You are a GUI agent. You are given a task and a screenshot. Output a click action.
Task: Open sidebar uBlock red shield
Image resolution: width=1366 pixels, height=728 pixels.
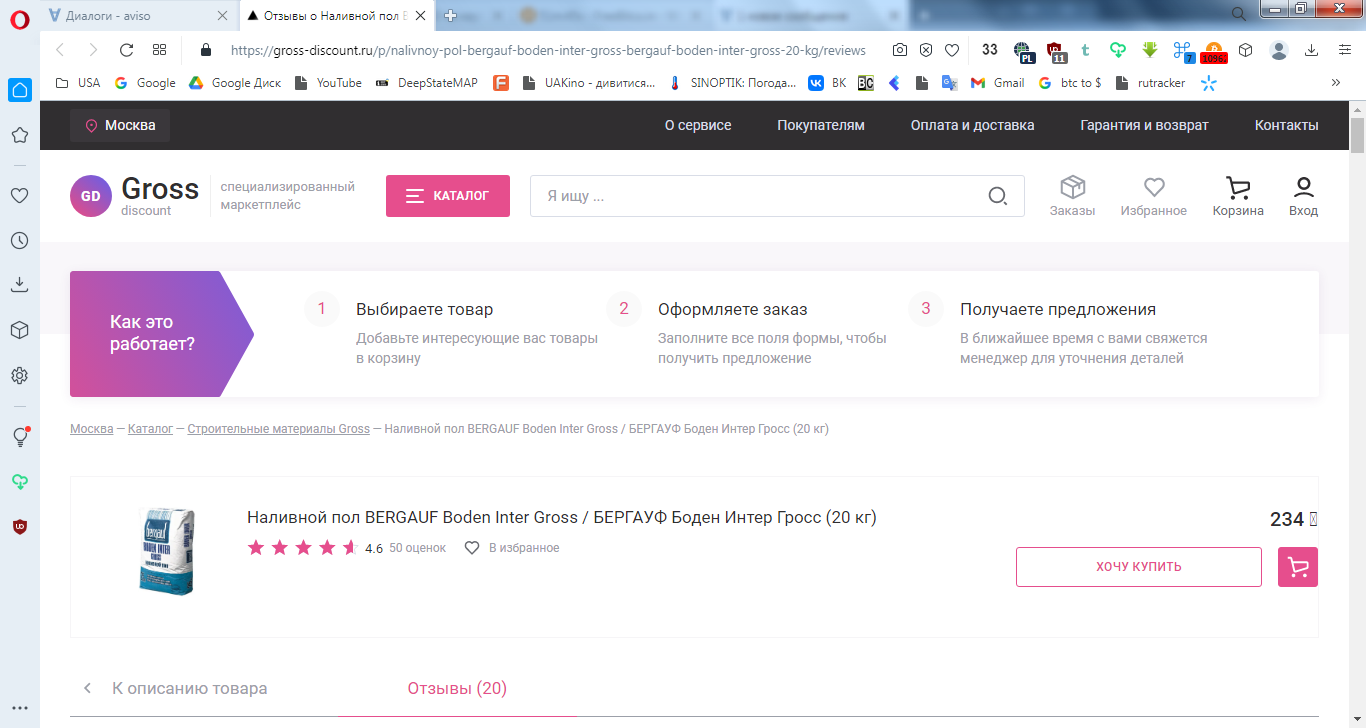coord(20,526)
